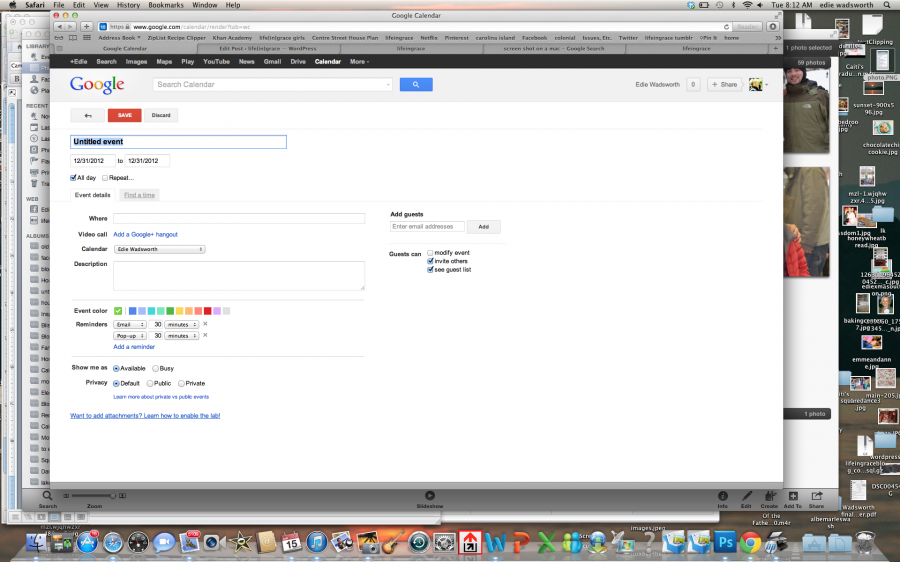Click the Add a Google+ hangout link
This screenshot has height=562, width=900.
click(145, 234)
